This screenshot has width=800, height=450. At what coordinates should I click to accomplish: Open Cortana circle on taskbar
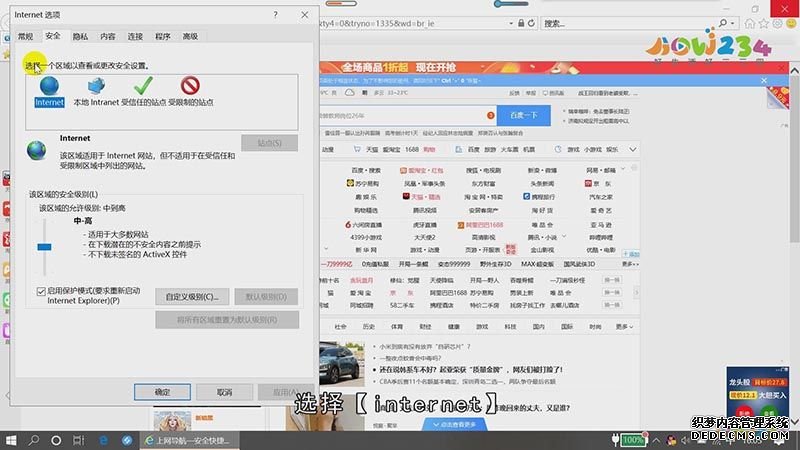[56, 440]
